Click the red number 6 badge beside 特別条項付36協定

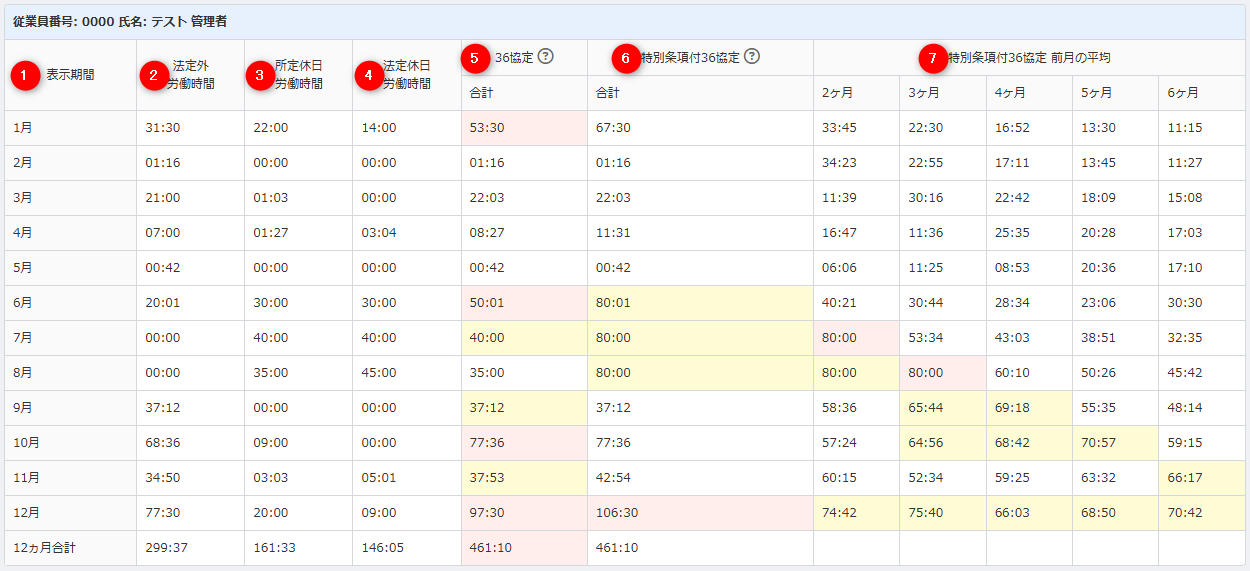(x=626, y=59)
